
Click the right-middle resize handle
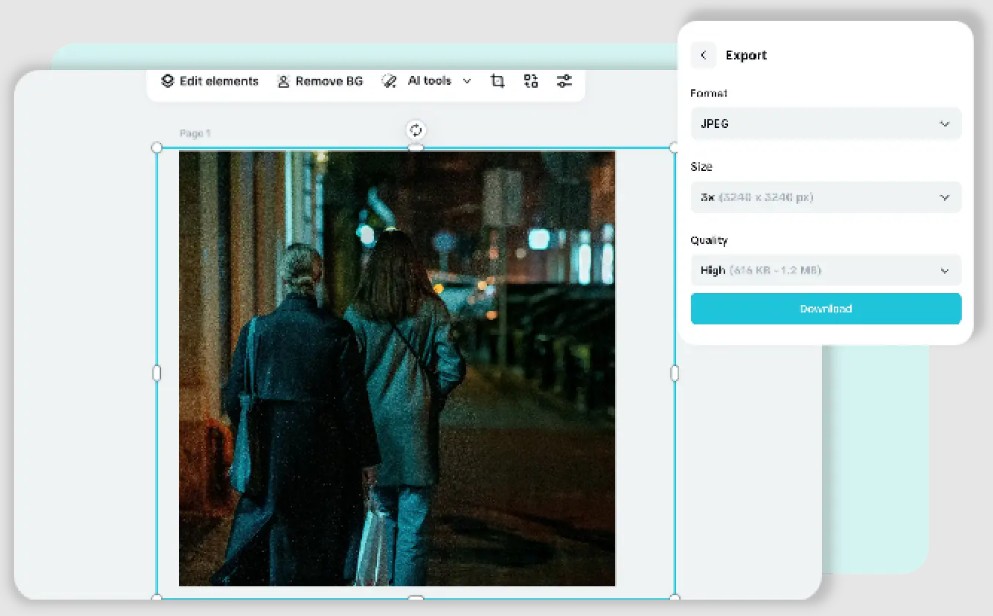pos(674,373)
